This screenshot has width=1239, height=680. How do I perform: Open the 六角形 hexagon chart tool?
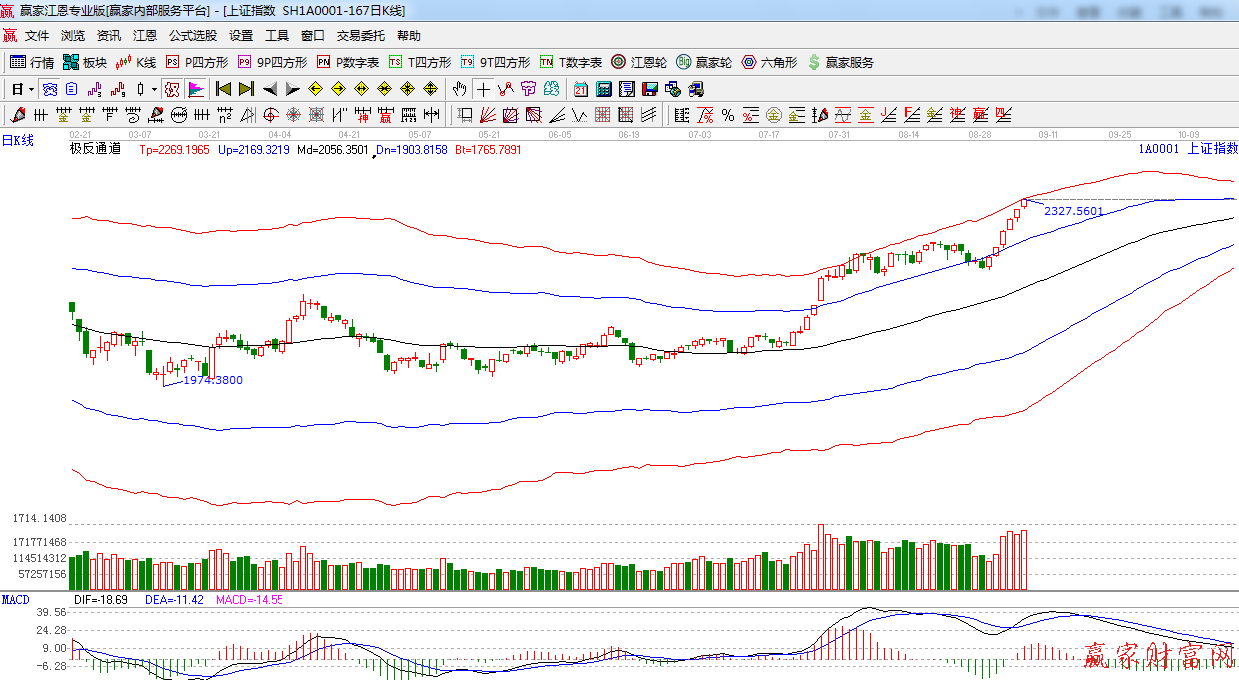tap(769, 62)
